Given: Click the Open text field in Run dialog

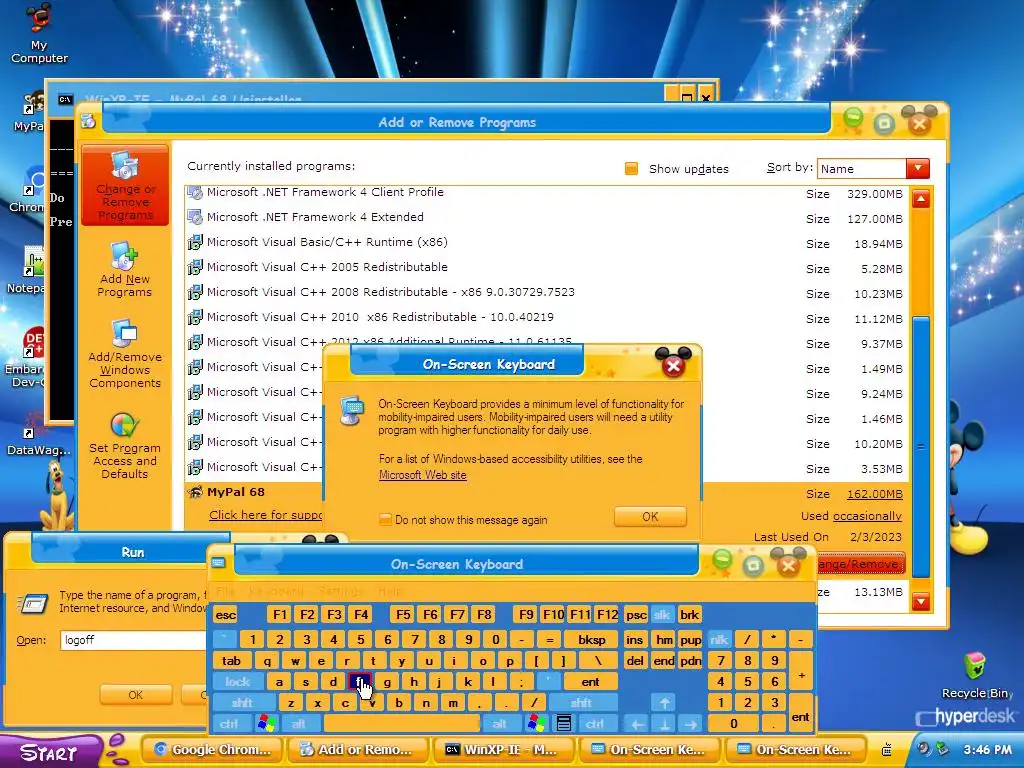Looking at the screenshot, I should [x=134, y=640].
